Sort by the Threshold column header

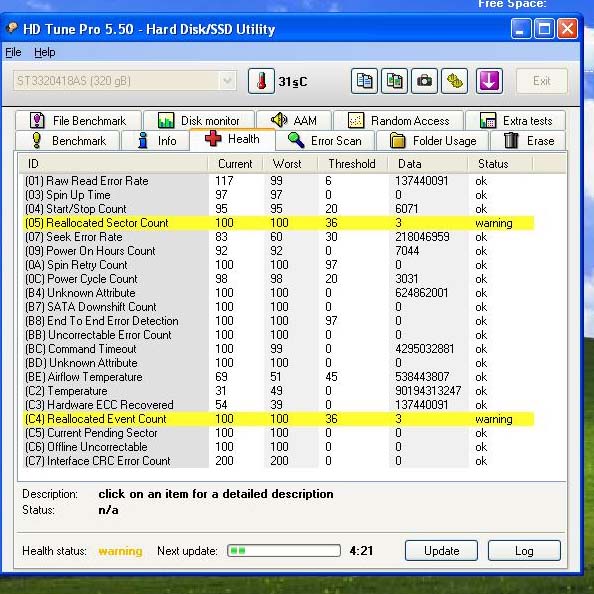pyautogui.click(x=352, y=164)
